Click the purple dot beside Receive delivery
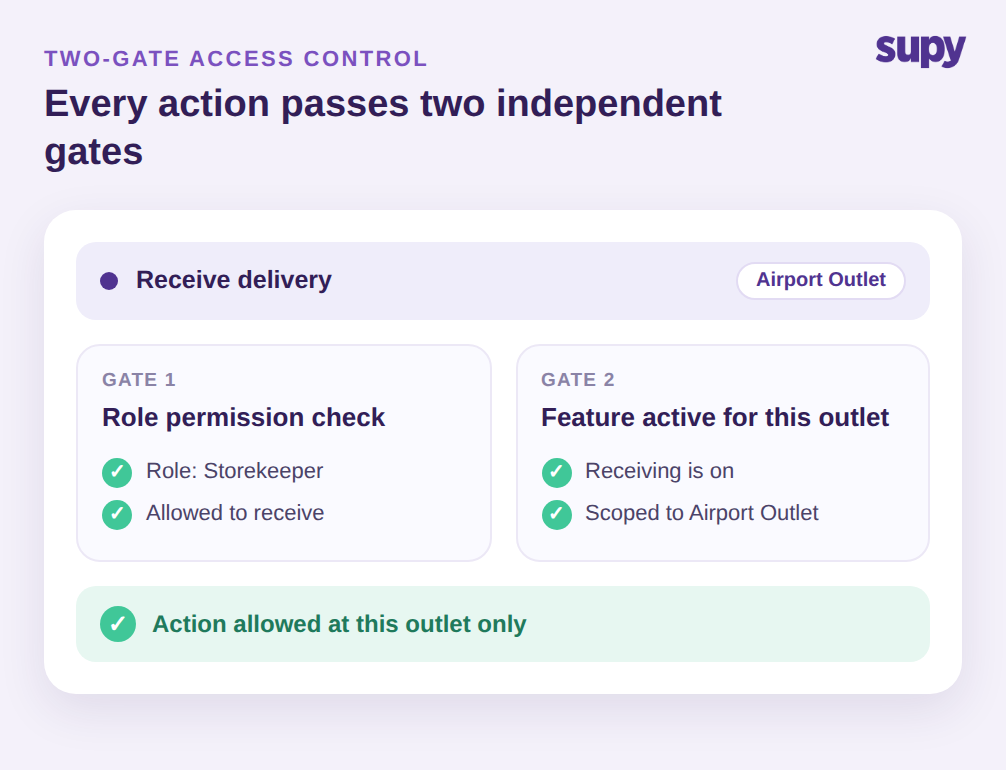1006x770 pixels. pos(109,281)
